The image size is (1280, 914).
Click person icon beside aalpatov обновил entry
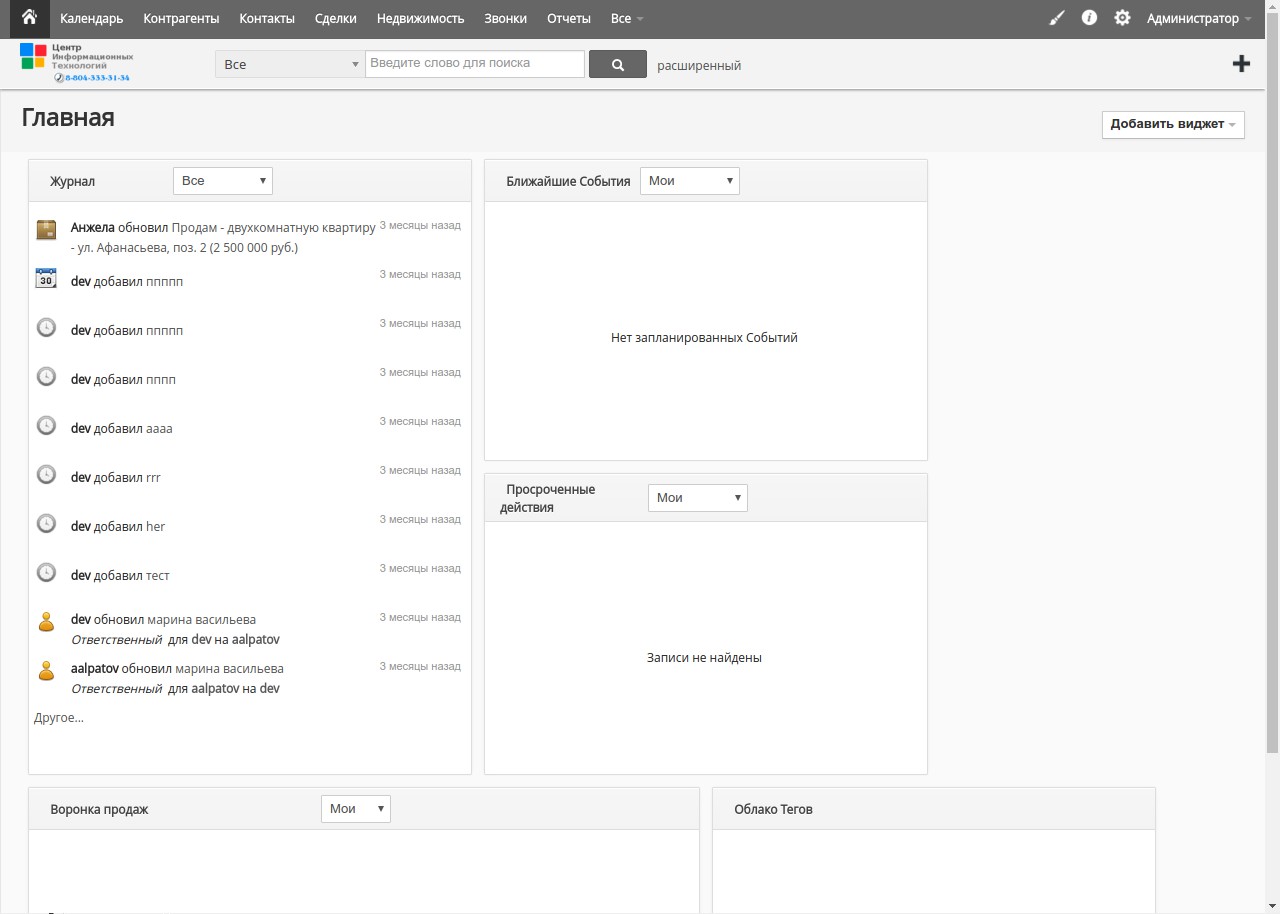tap(46, 671)
